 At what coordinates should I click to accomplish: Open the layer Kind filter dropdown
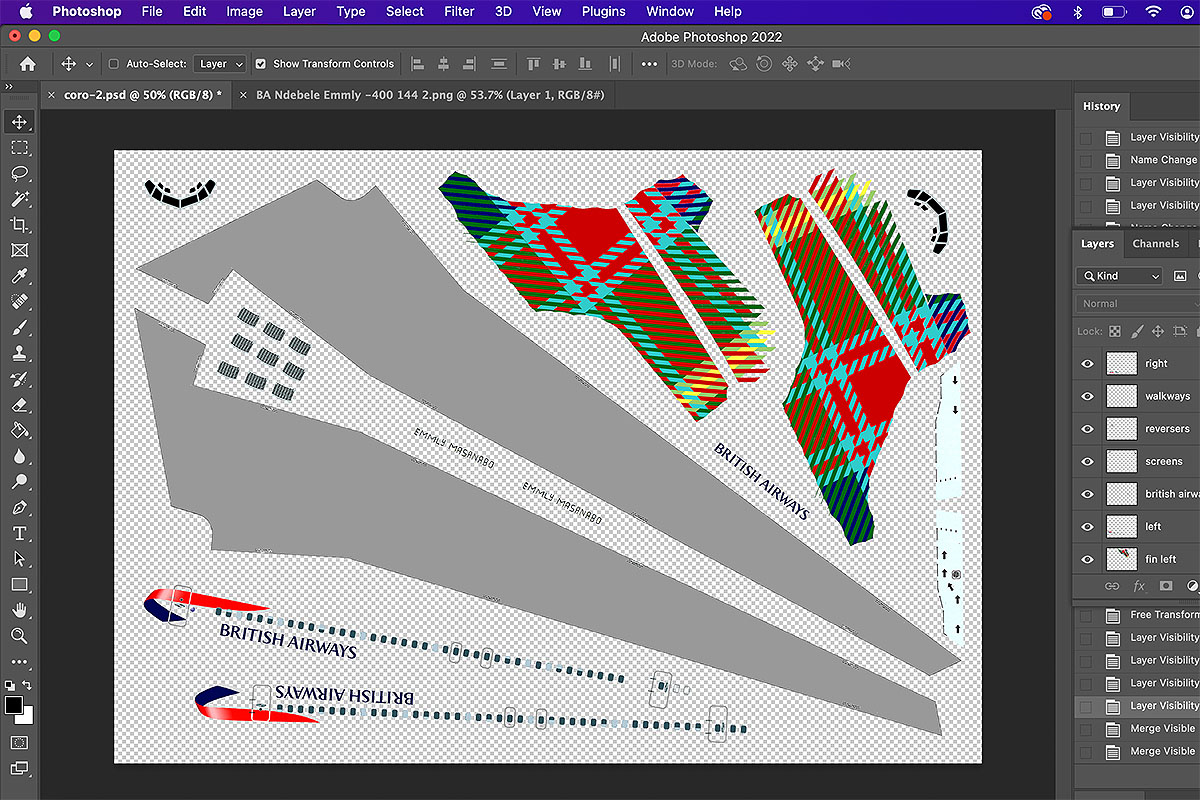tap(1120, 276)
